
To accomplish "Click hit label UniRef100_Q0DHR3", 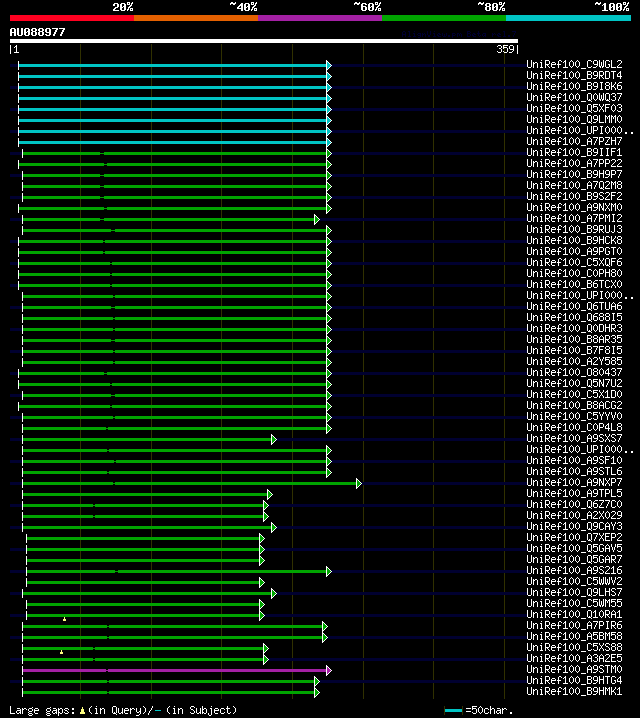I will (574, 328).
